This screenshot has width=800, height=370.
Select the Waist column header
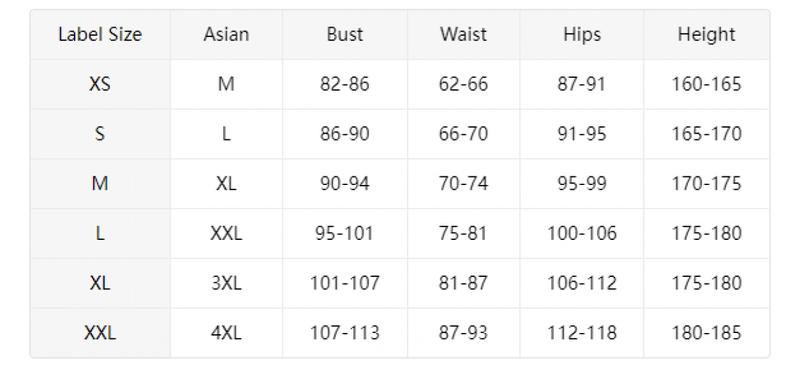coord(463,35)
